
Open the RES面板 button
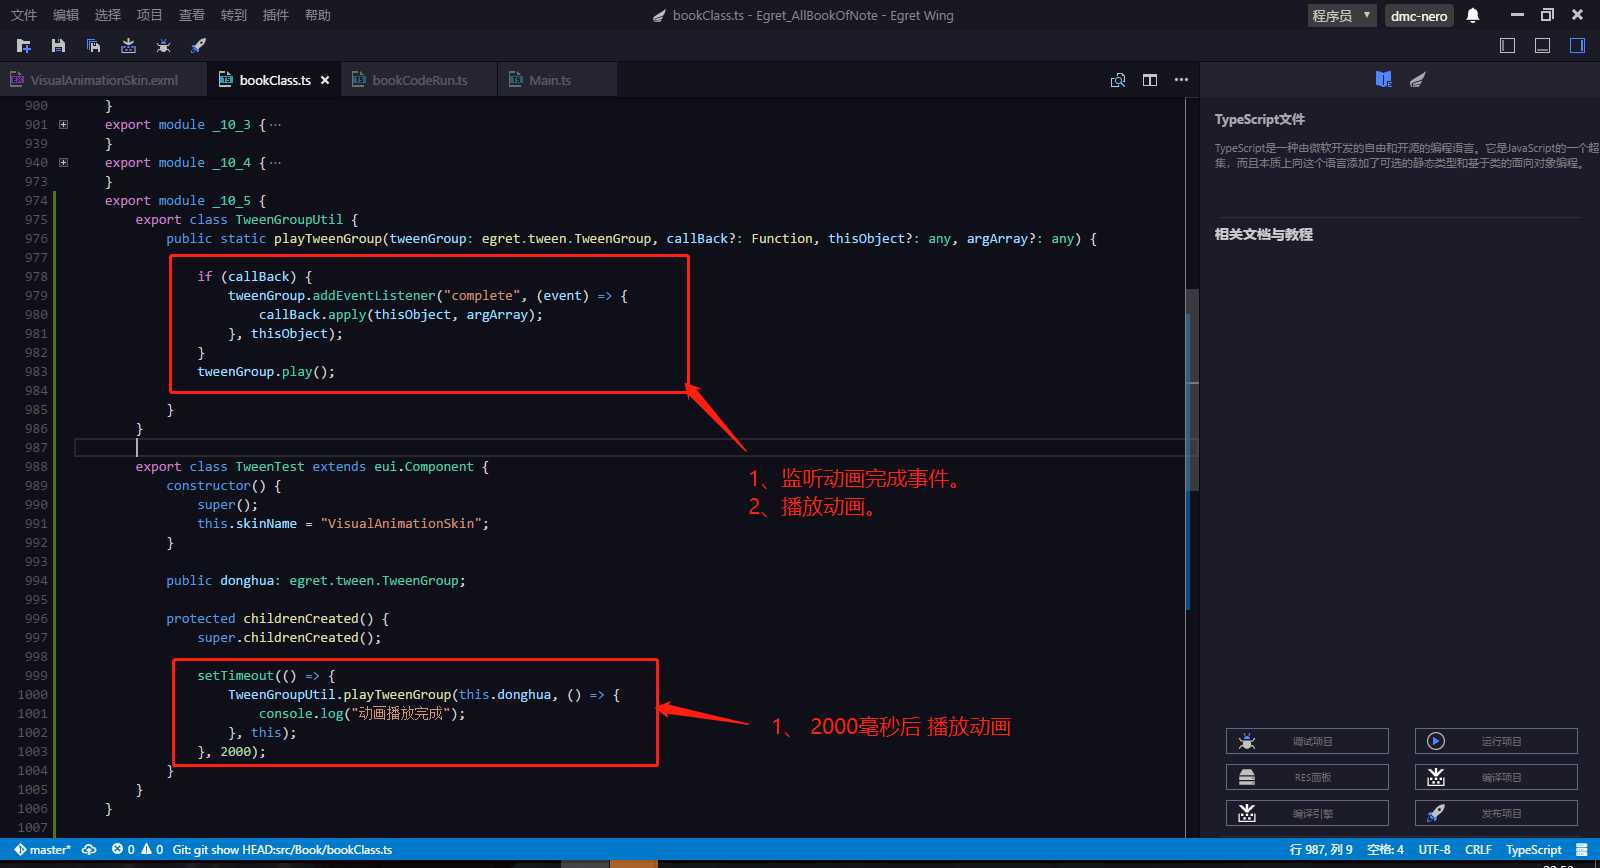[1307, 777]
